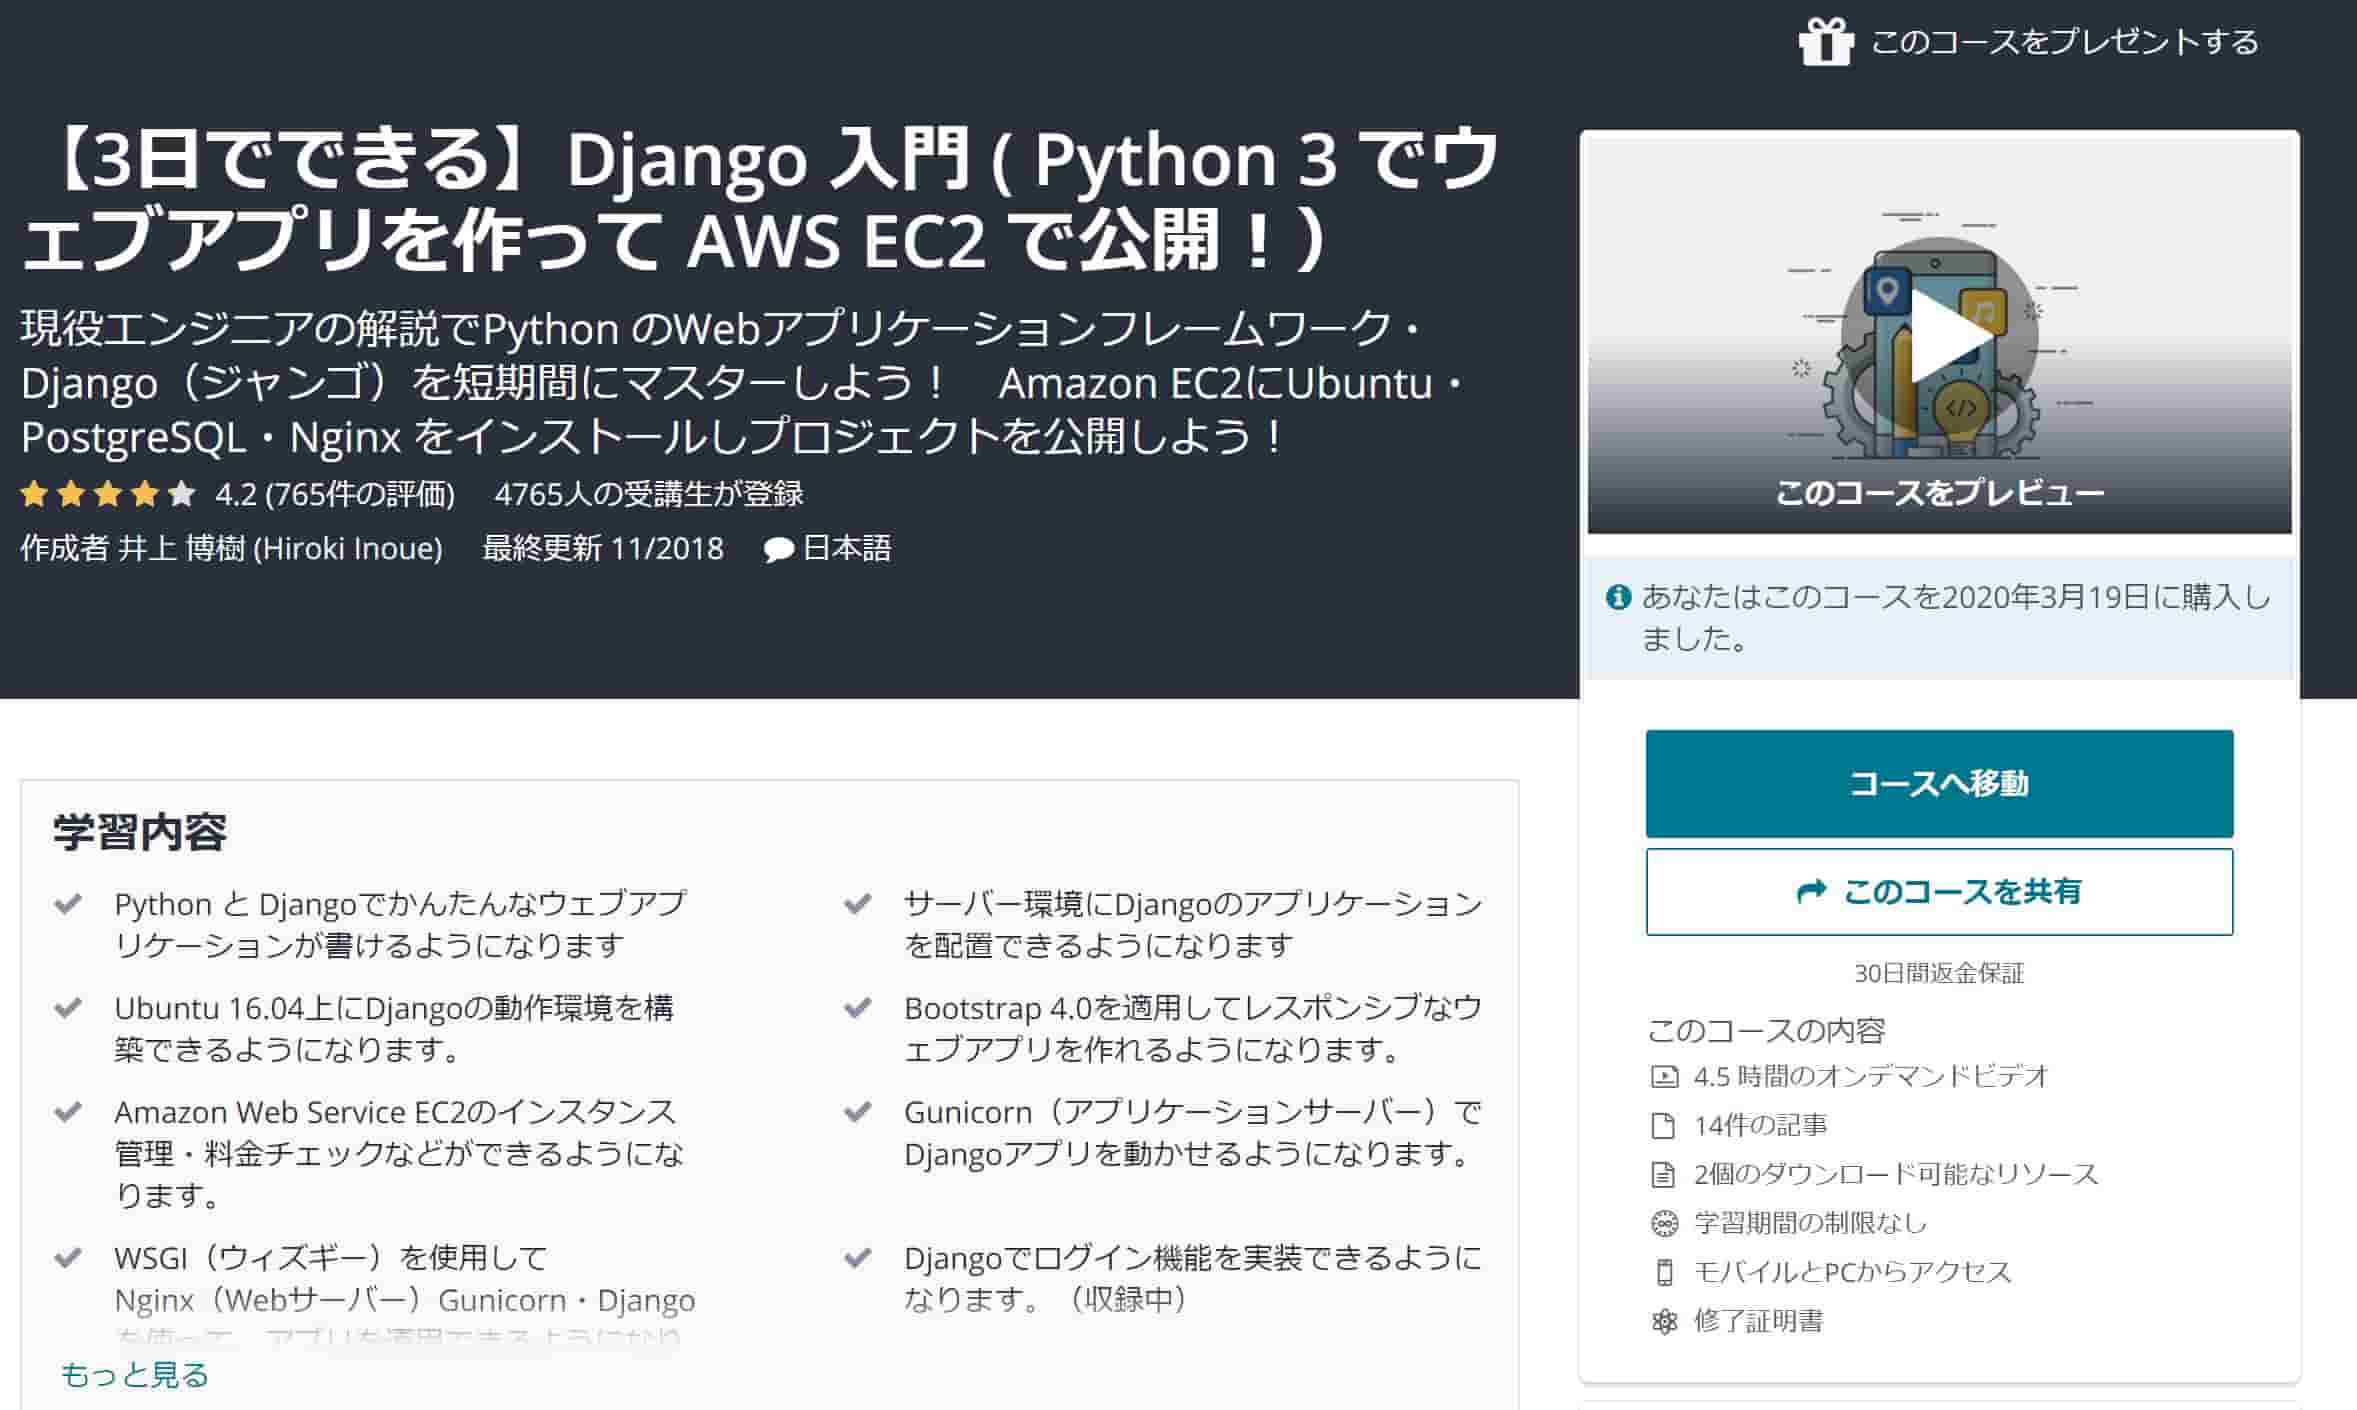This screenshot has width=2357, height=1410.
Task: Click the info icon in purchase notice
Action: [1618, 597]
